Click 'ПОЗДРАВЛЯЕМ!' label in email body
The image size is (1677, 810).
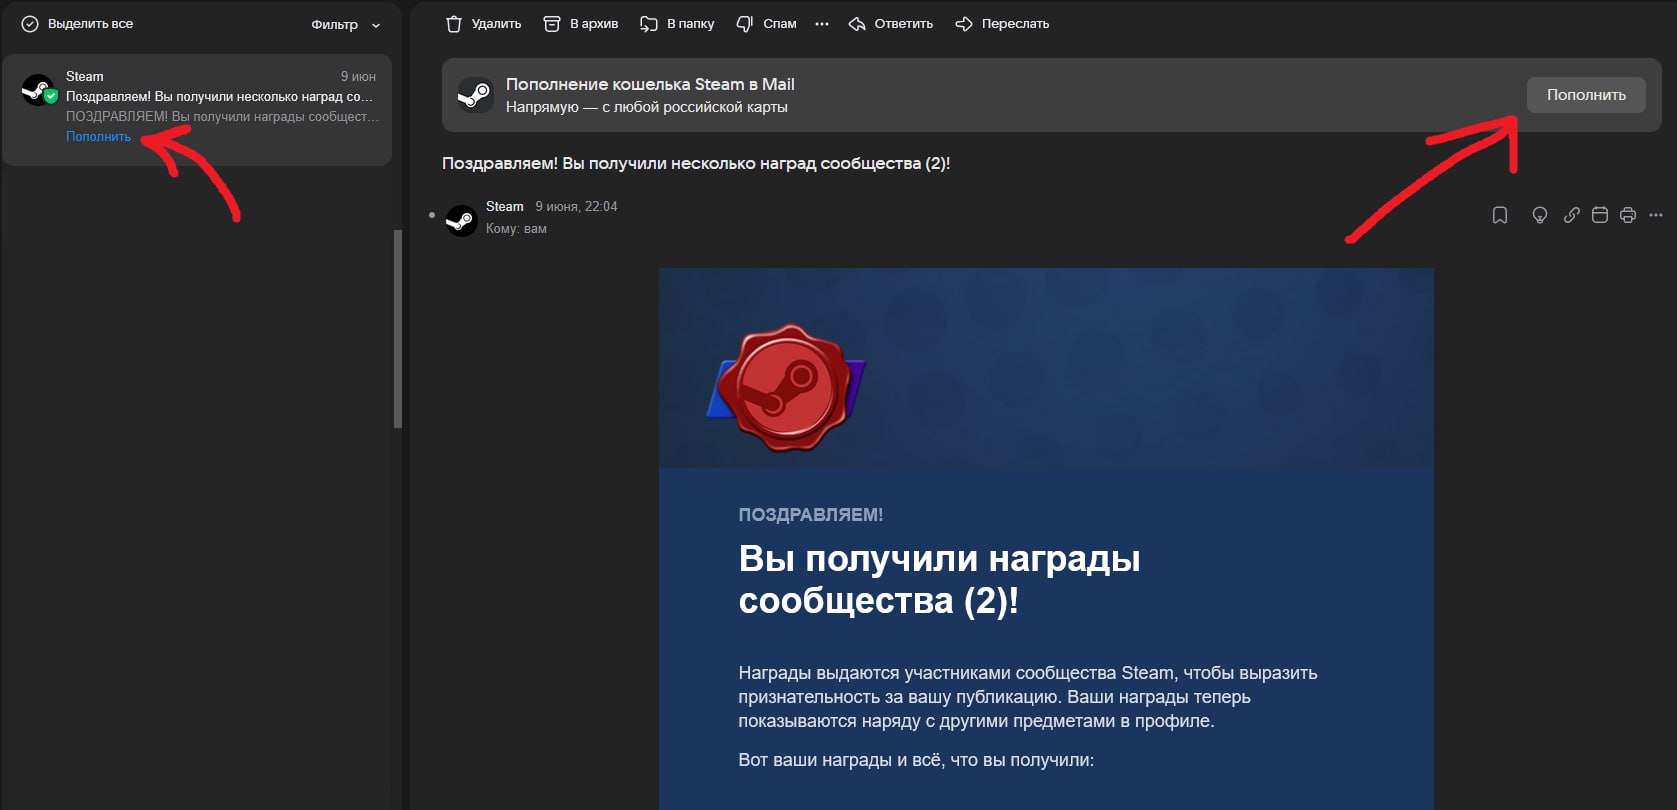coord(811,515)
